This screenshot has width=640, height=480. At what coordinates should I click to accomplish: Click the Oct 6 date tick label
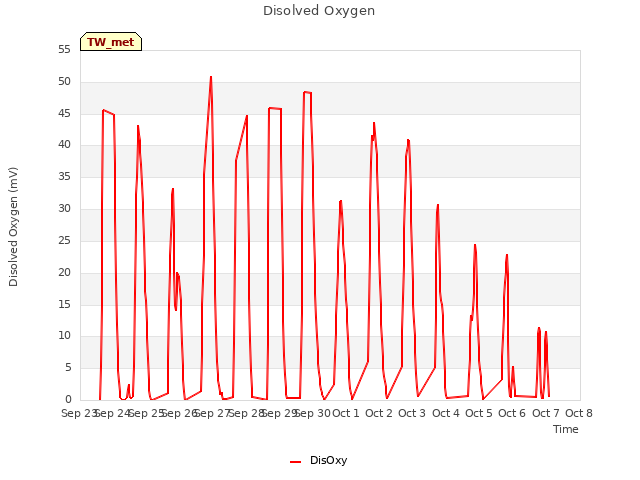(x=512, y=413)
